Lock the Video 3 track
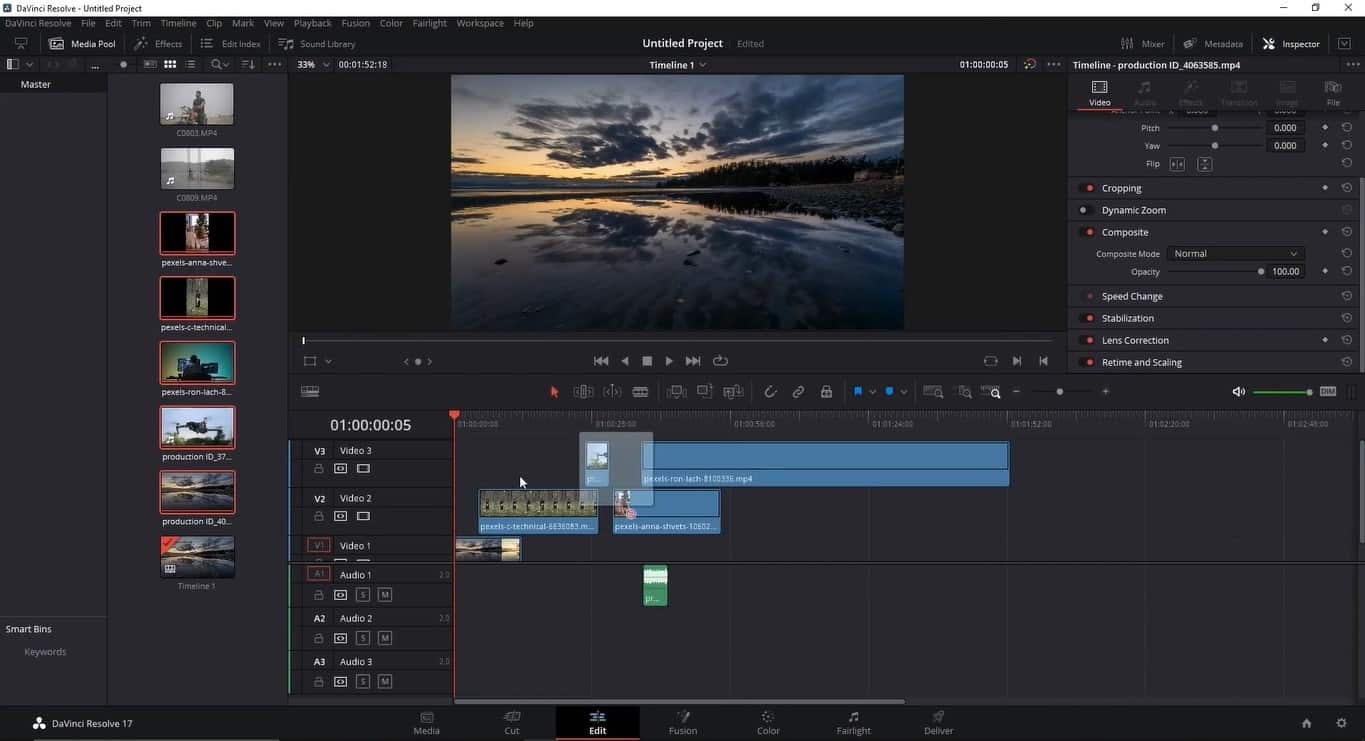The height and width of the screenshot is (741, 1365). (319, 468)
